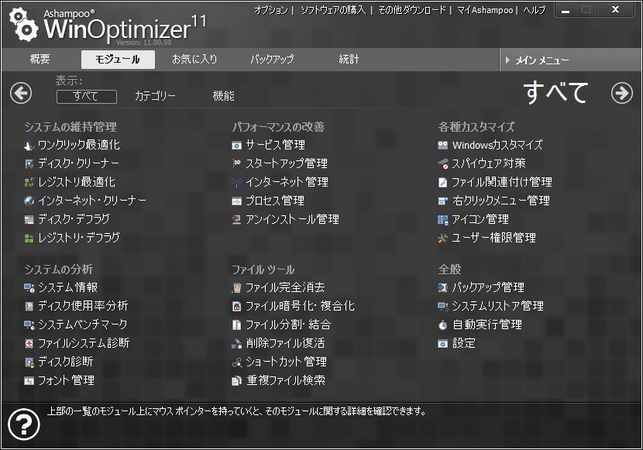Click the ディスク・デフラグ icon
This screenshot has width=643, height=450.
point(29,219)
